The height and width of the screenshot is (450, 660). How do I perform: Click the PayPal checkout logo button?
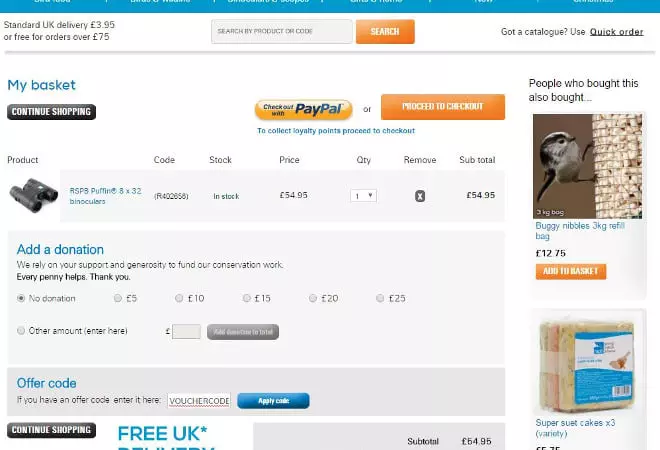(303, 110)
